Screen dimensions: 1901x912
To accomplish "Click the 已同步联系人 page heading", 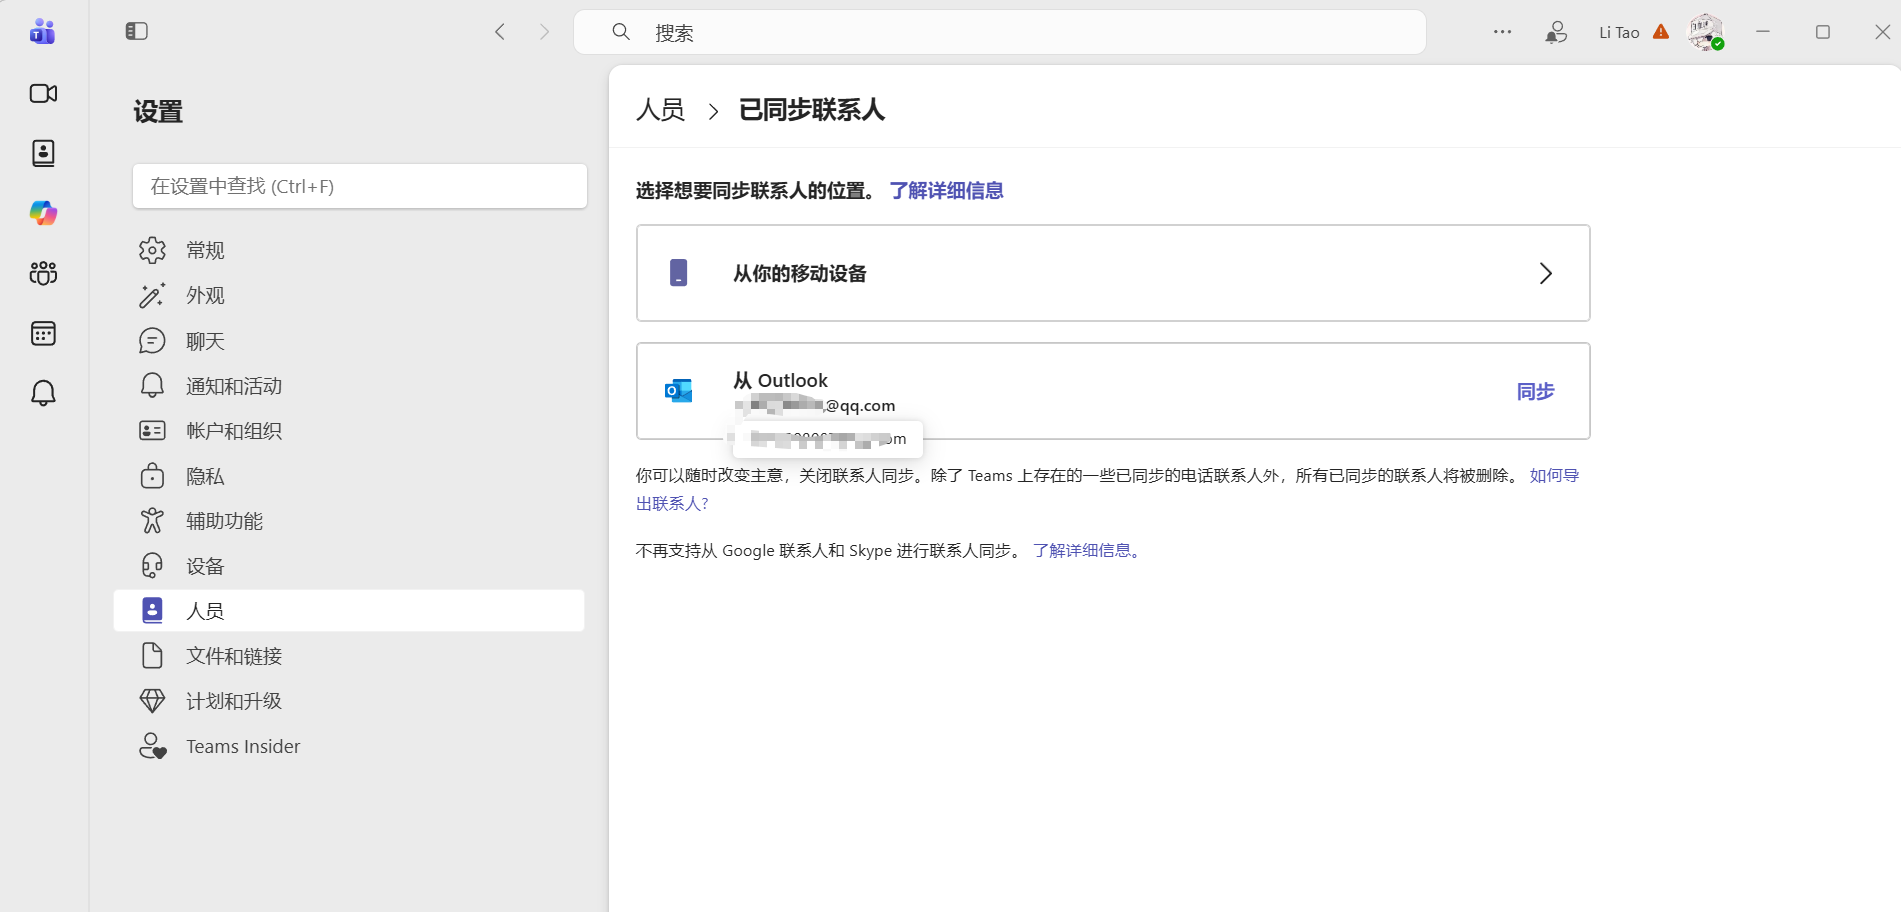I will 812,110.
